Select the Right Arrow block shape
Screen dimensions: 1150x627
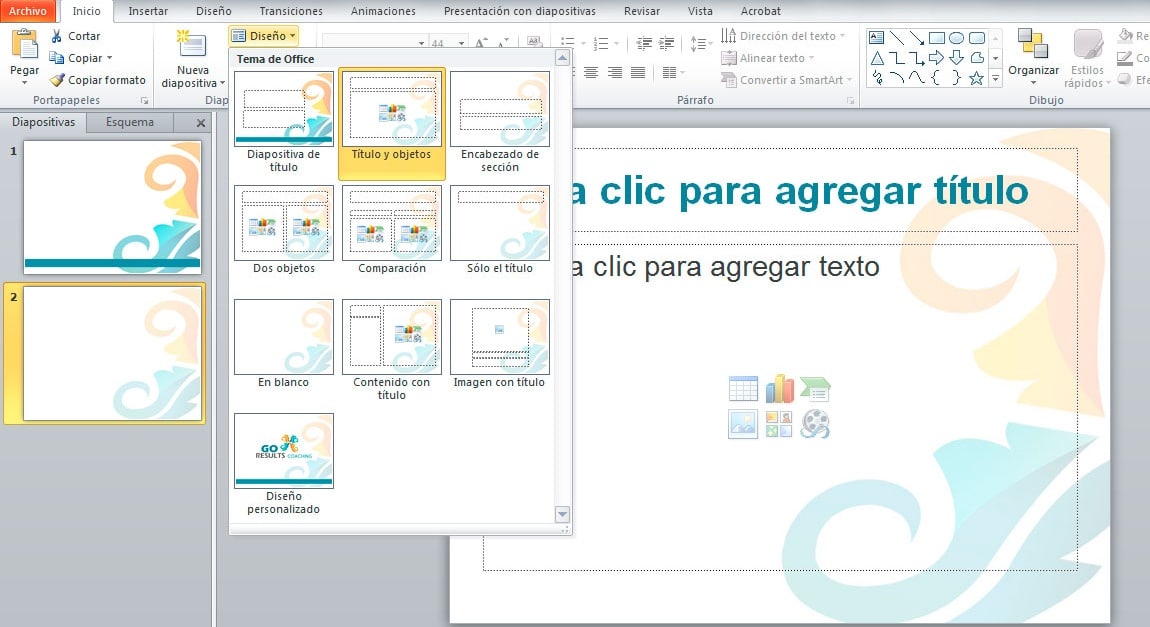coord(937,58)
